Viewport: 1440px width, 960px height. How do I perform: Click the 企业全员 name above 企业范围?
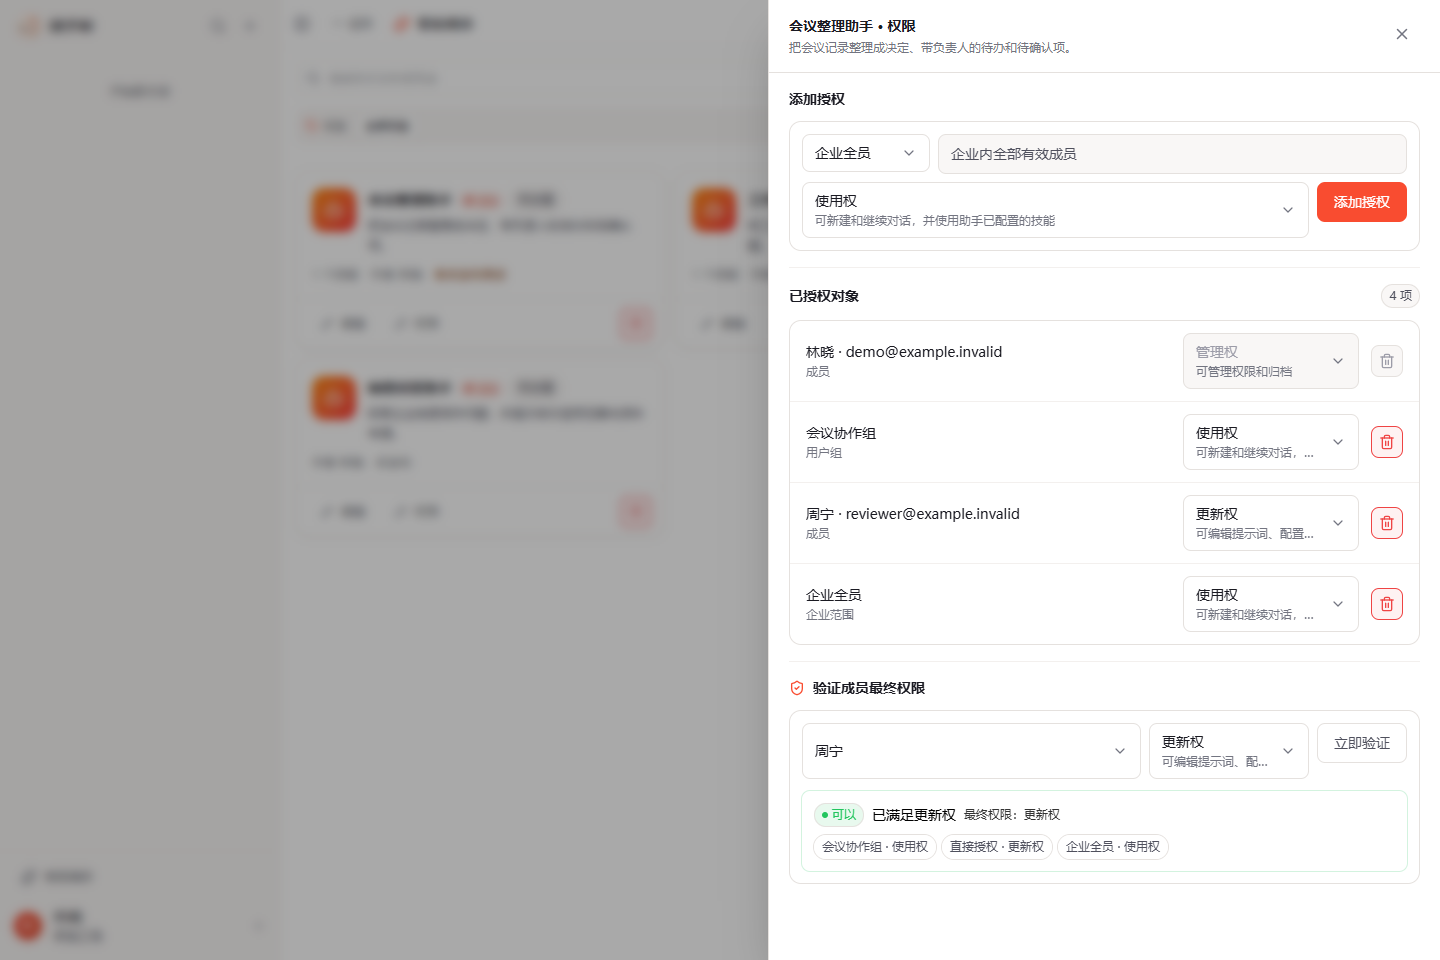click(x=834, y=595)
